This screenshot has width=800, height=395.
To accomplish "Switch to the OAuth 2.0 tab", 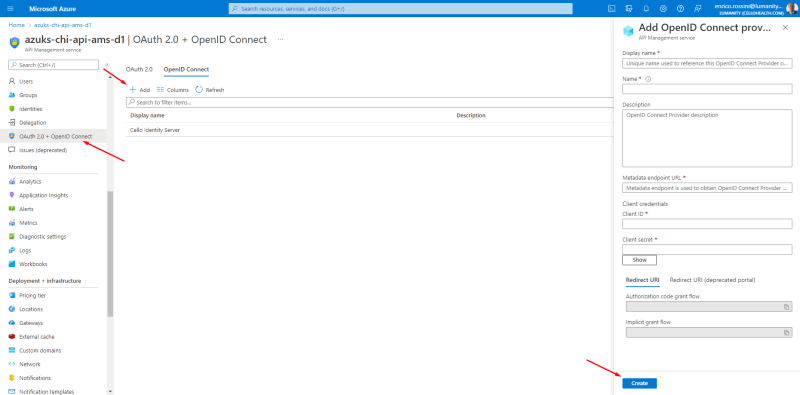I will (139, 69).
